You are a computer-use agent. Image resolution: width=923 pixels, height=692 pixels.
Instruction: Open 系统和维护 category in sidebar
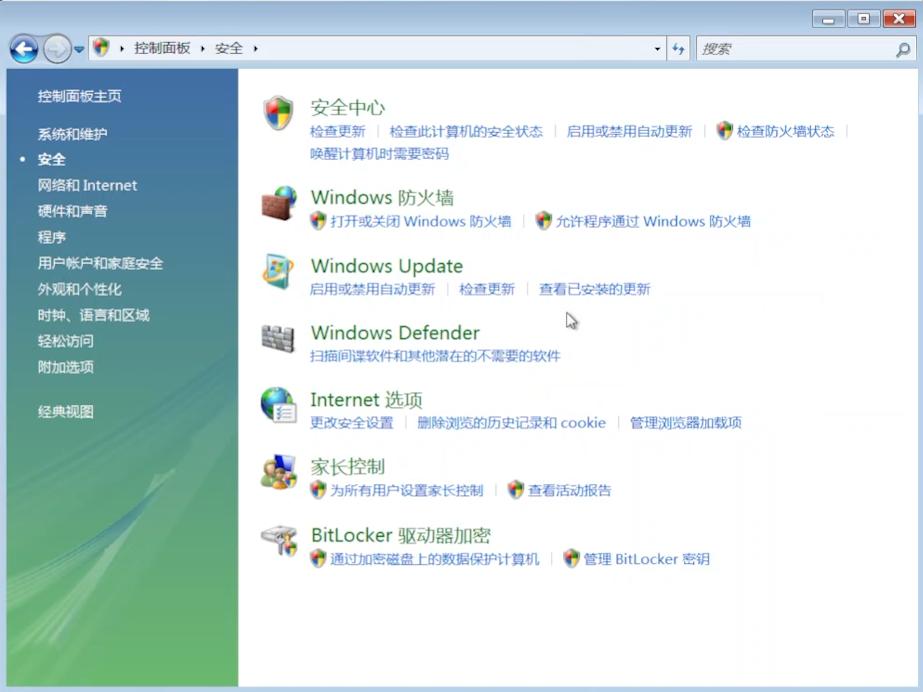(72, 134)
